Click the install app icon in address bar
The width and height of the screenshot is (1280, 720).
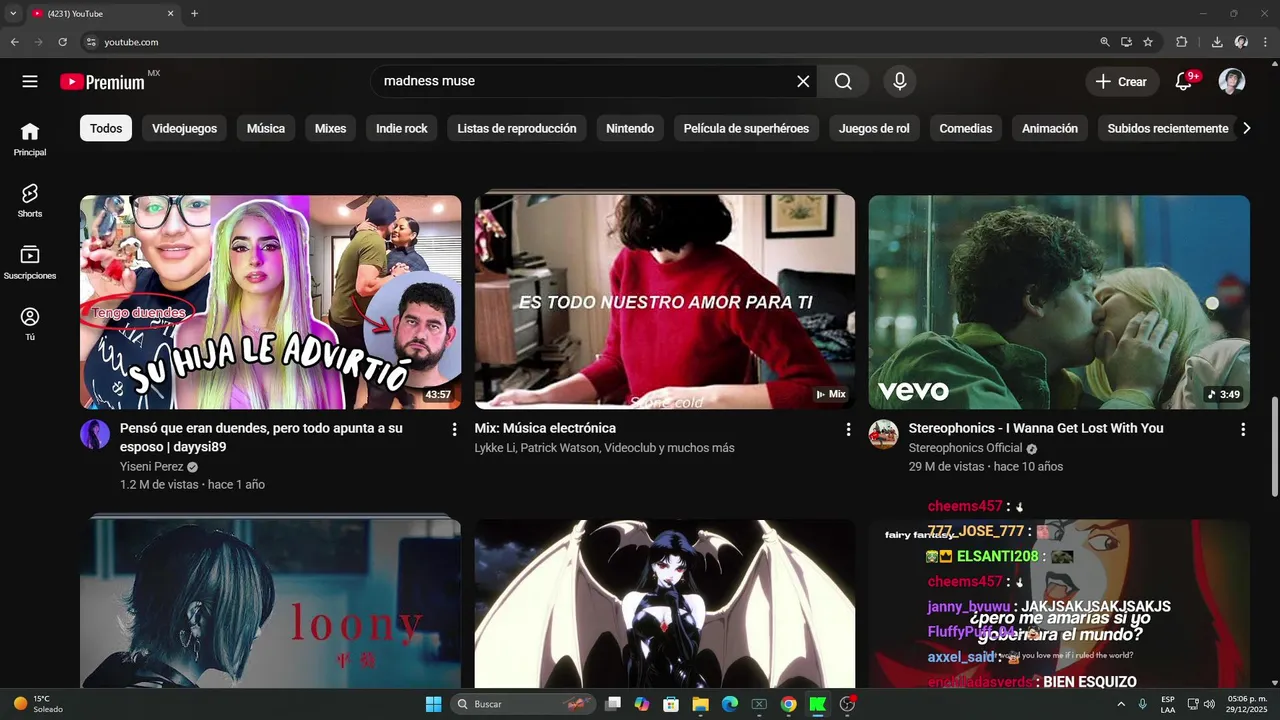click(x=1126, y=42)
